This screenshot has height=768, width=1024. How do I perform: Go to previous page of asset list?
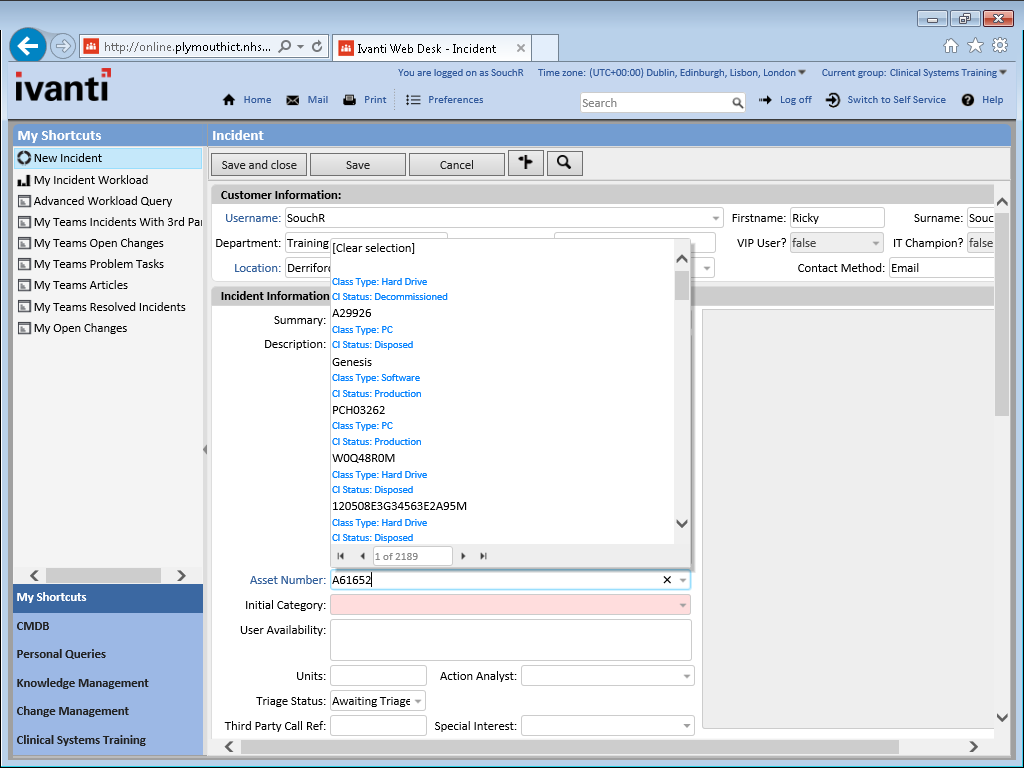362,556
